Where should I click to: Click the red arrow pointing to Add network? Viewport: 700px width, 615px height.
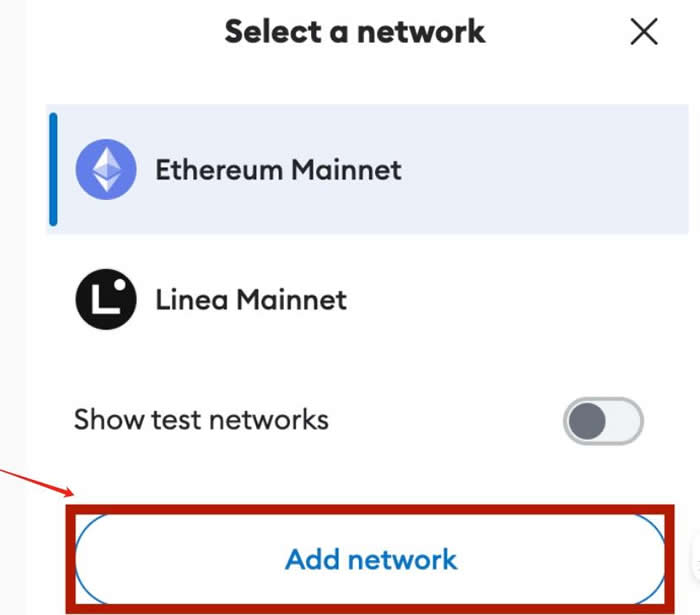coord(38,483)
